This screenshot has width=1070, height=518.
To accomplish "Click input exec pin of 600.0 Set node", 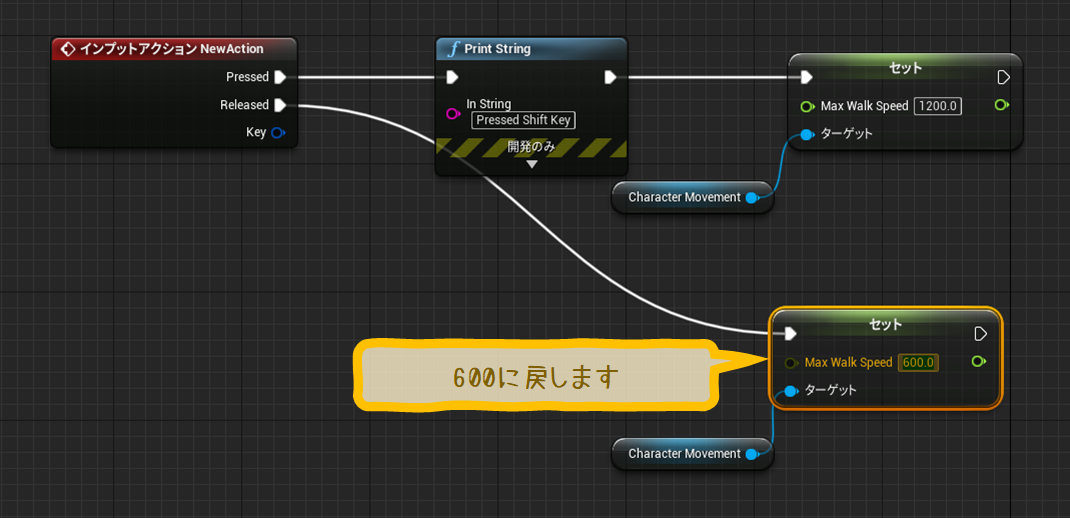I will pos(790,334).
